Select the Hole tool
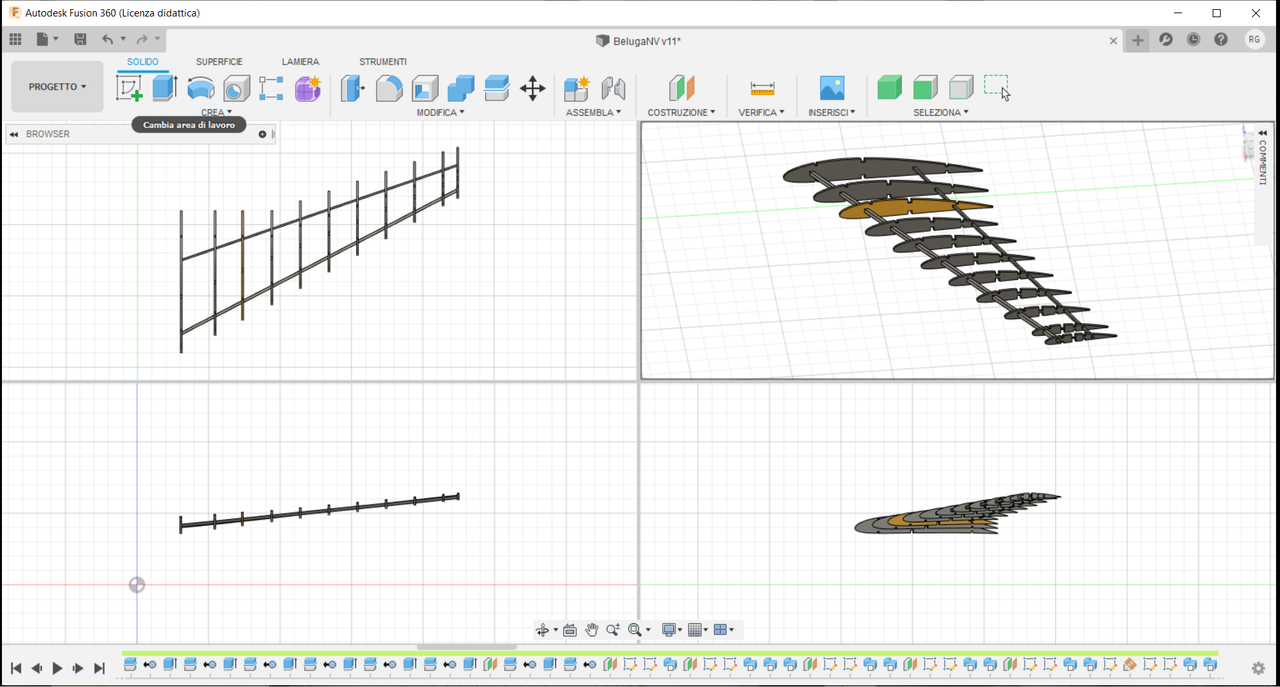This screenshot has height=687, width=1280. [237, 88]
